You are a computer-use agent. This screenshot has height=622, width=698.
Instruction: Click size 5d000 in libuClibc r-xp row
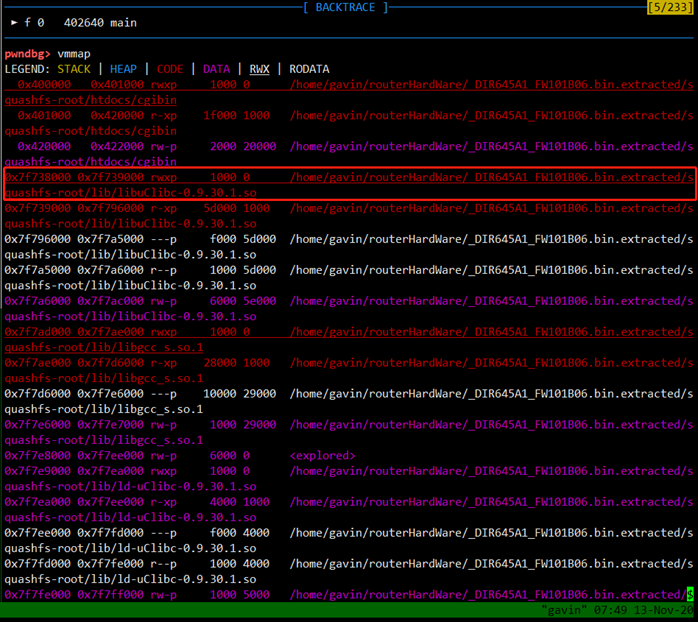coord(220,208)
